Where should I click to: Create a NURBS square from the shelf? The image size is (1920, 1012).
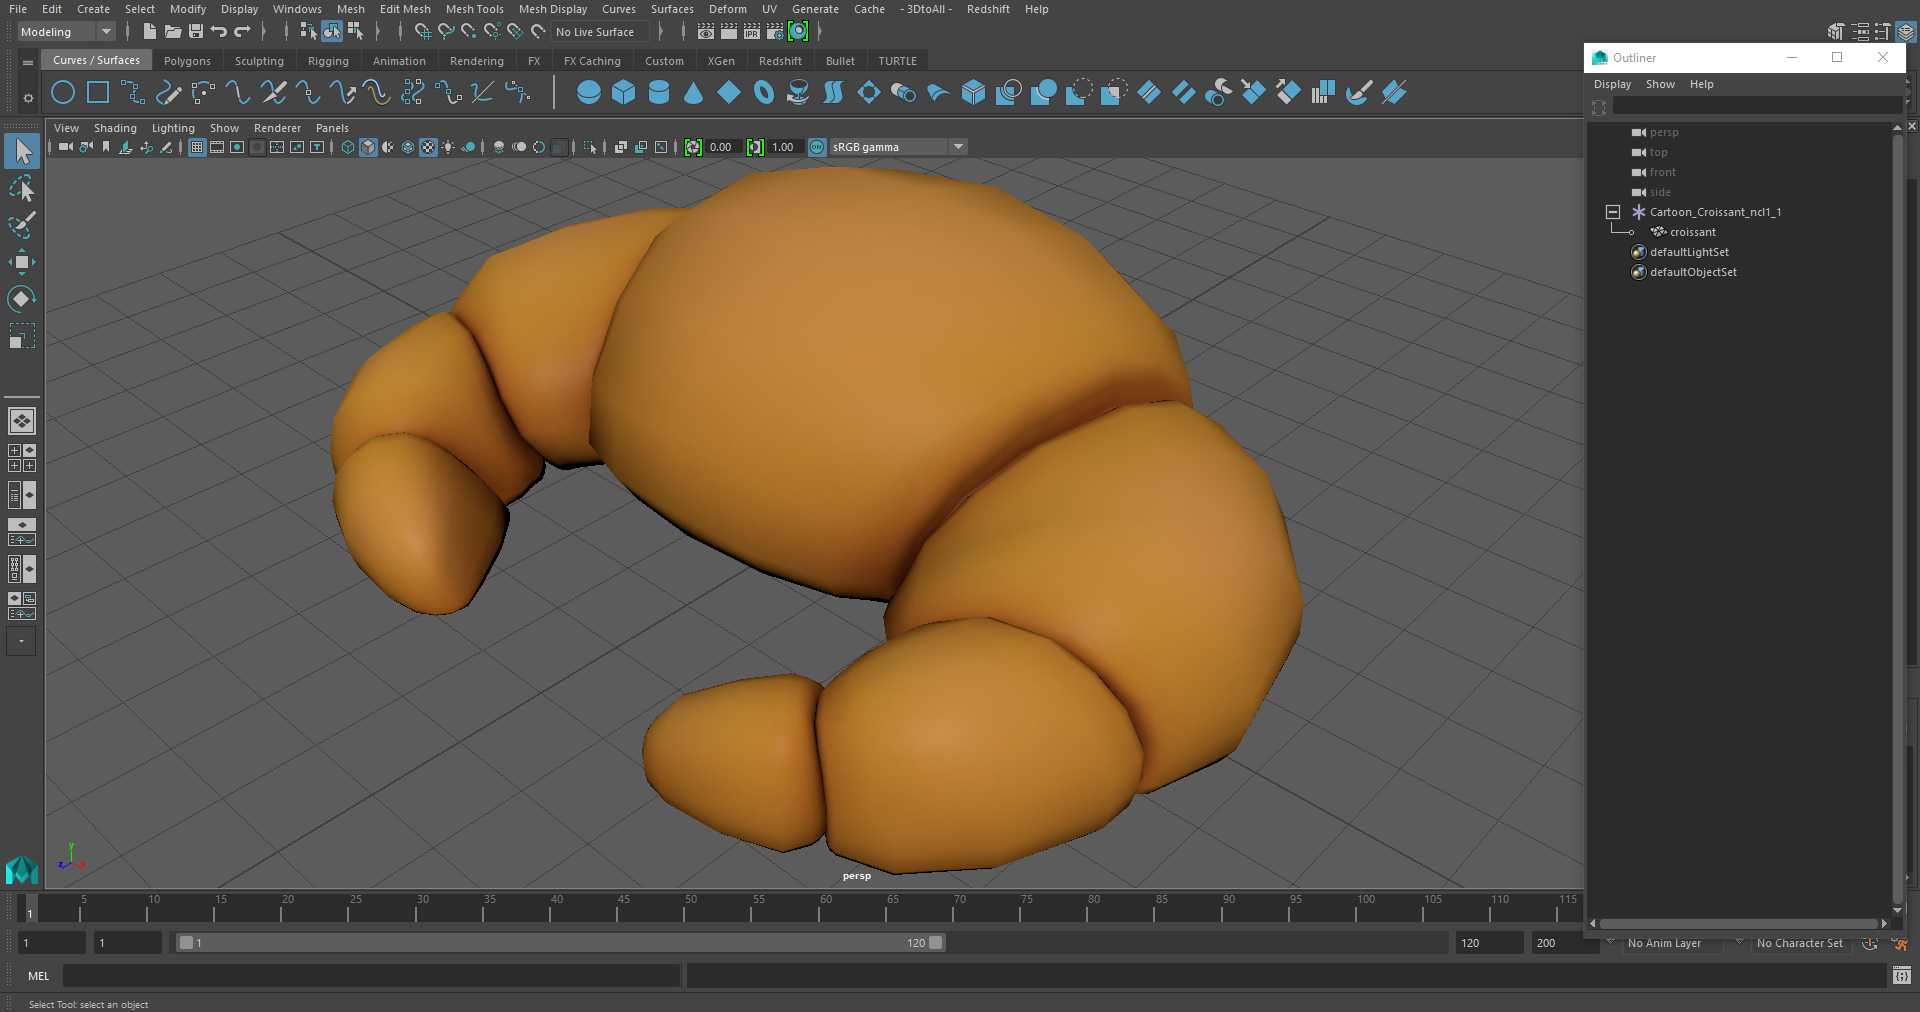click(98, 93)
